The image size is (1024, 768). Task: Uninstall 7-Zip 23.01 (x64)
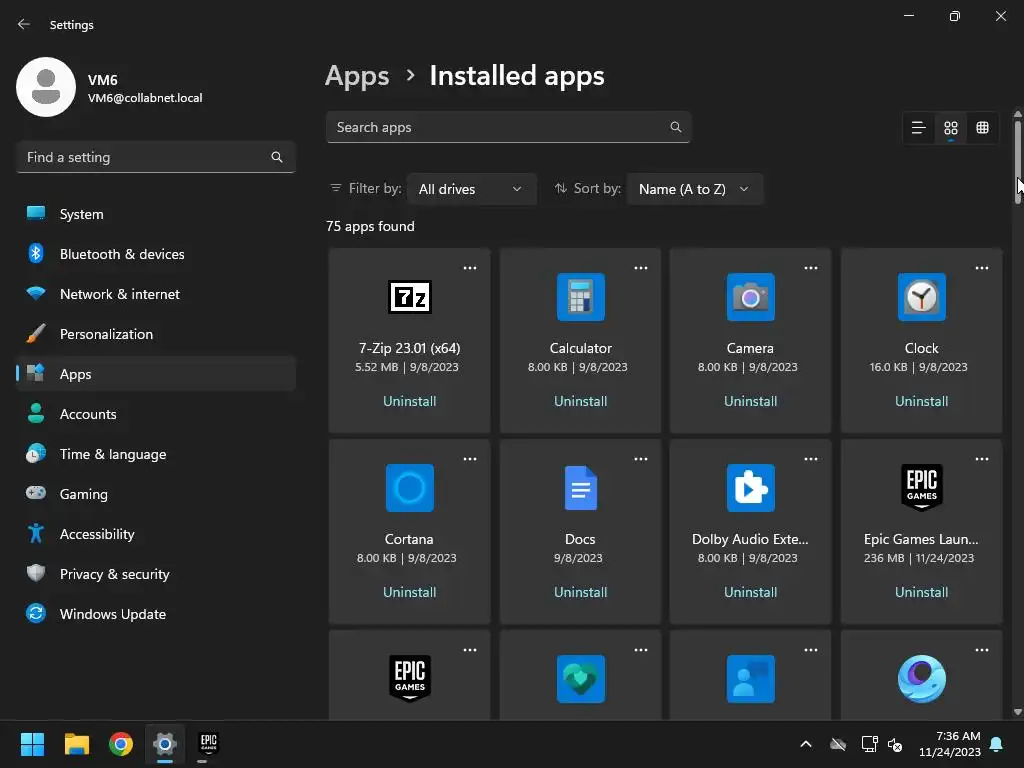coord(409,401)
